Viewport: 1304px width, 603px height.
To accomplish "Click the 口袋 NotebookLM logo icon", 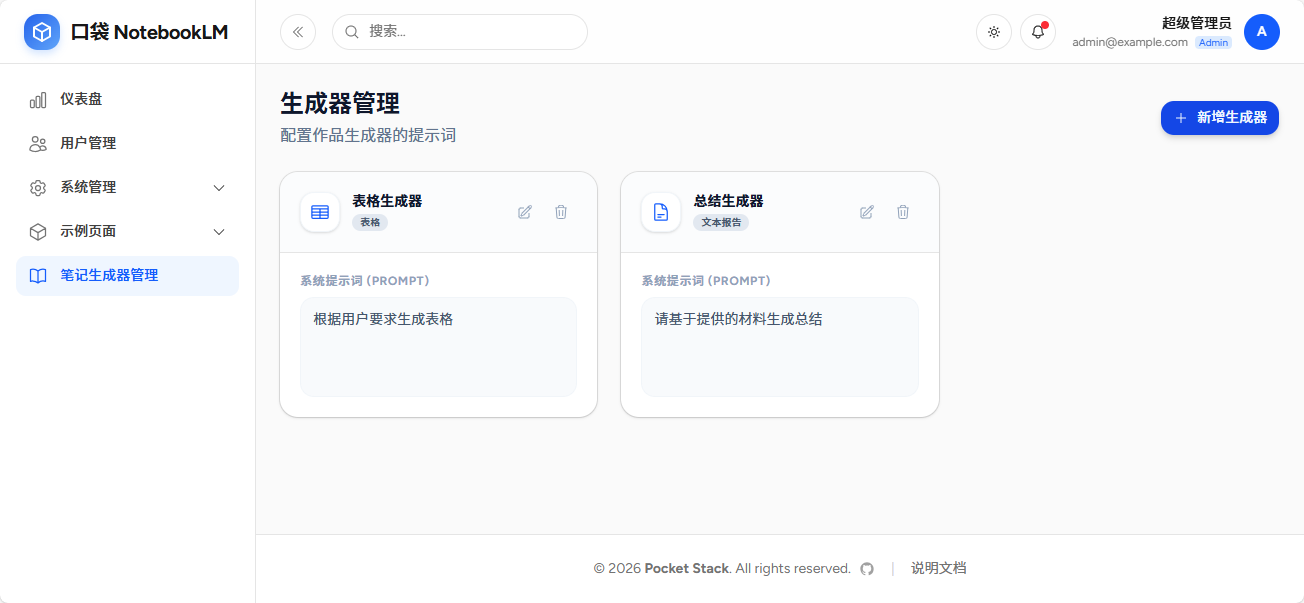I will [41, 31].
